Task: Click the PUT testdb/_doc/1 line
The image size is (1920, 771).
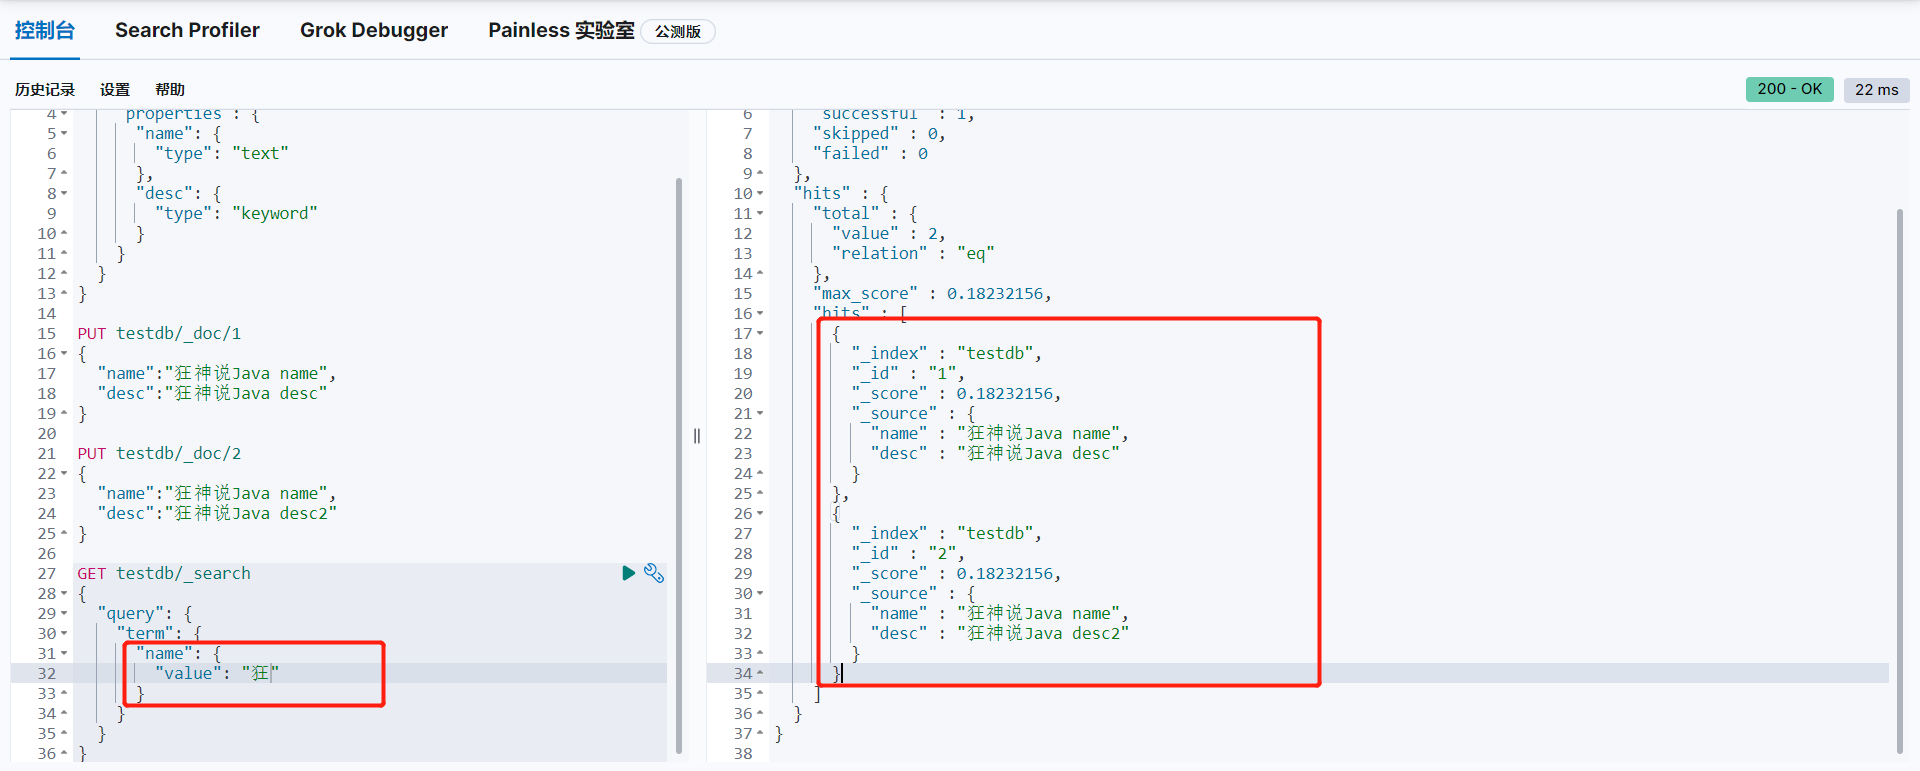Action: click(159, 333)
